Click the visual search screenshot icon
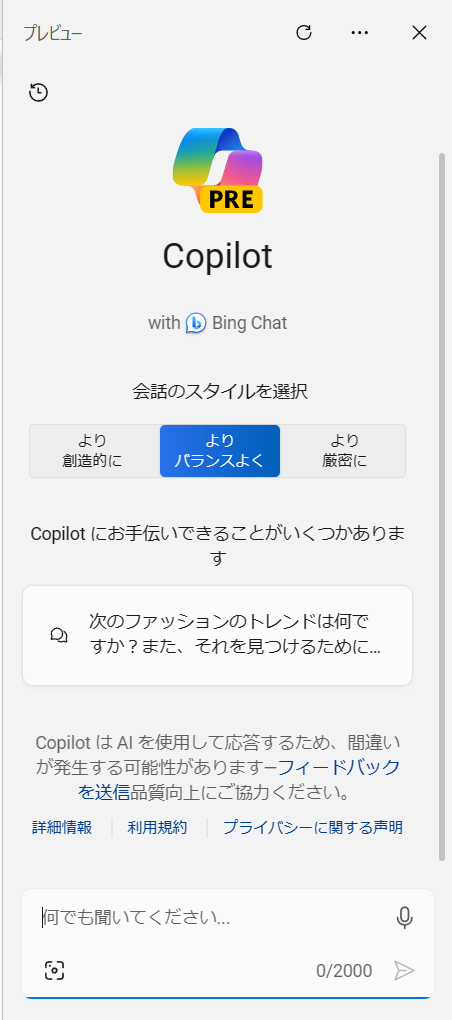Viewport: 452px width, 1020px height. (55, 971)
